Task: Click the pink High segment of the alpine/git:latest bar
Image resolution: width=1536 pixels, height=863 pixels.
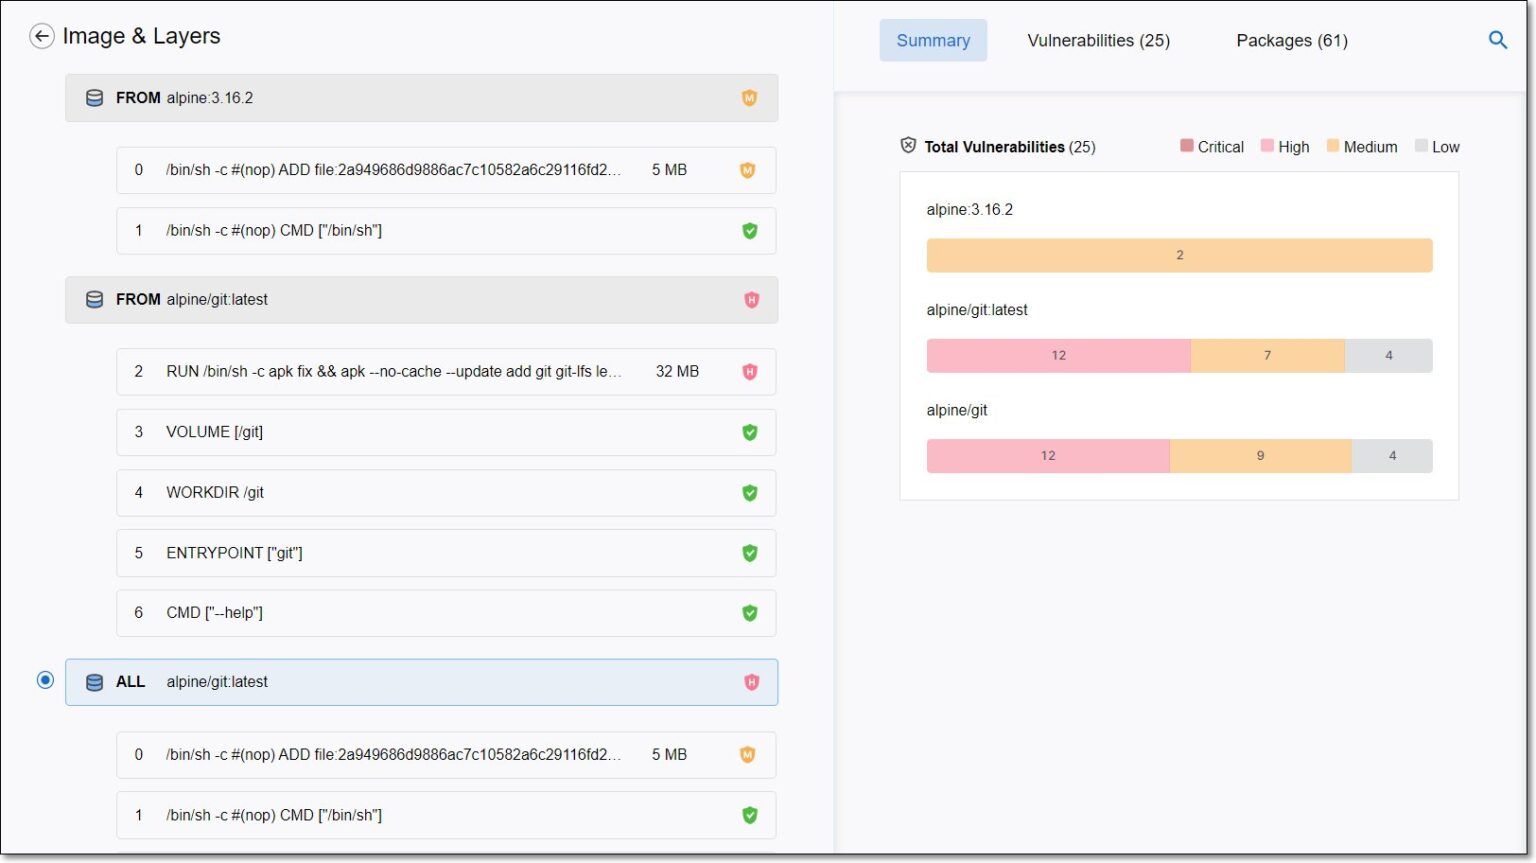Action: click(1058, 355)
